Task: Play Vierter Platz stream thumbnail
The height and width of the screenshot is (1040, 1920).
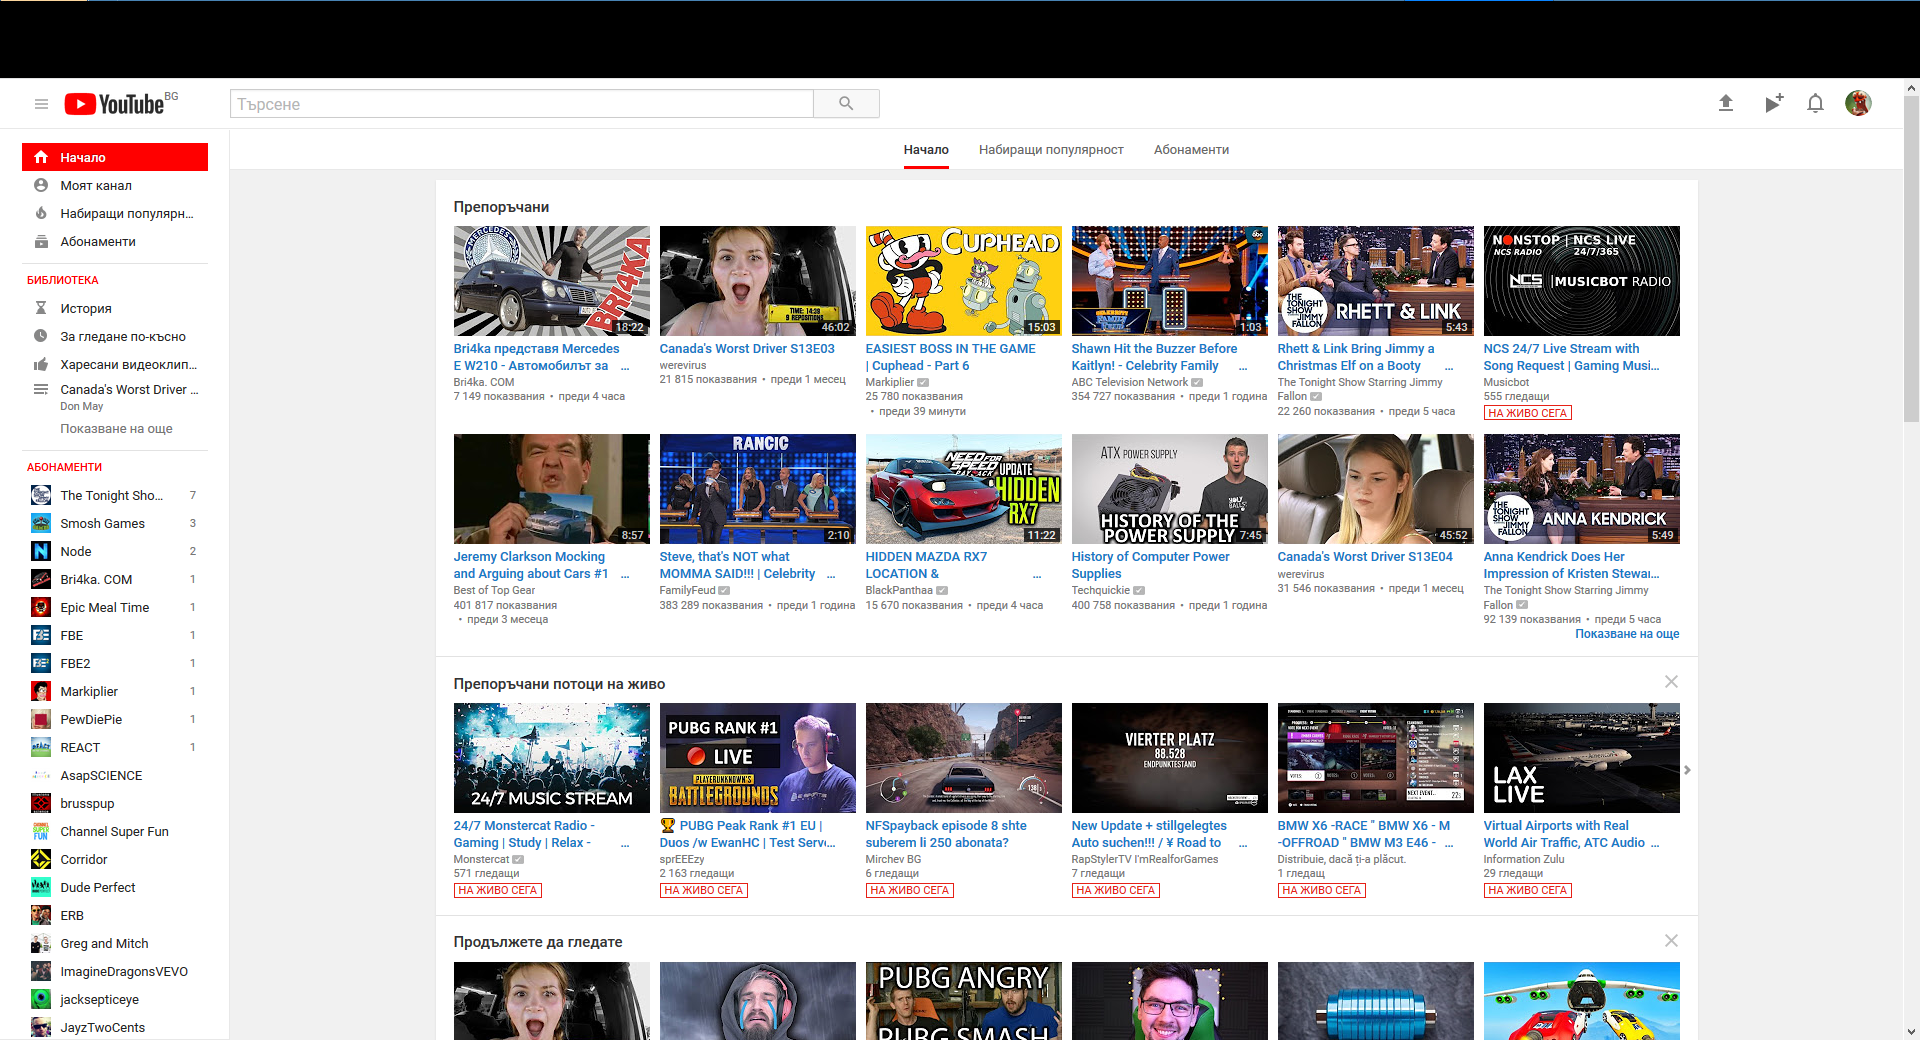Action: pos(1169,758)
